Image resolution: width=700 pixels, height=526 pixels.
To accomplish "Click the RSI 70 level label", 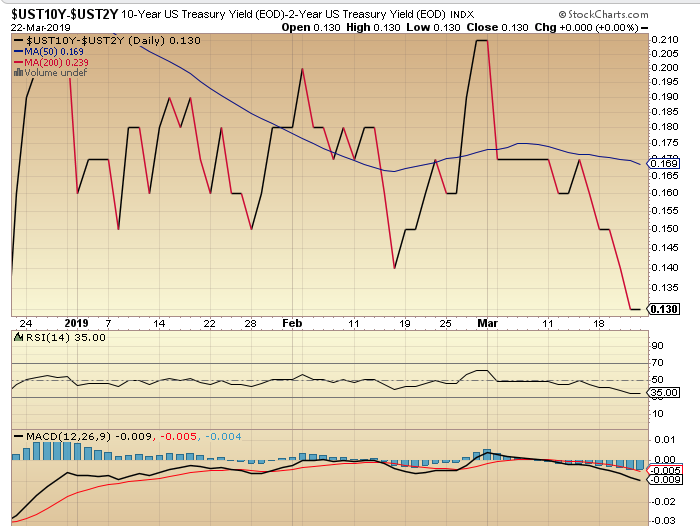I will point(657,363).
